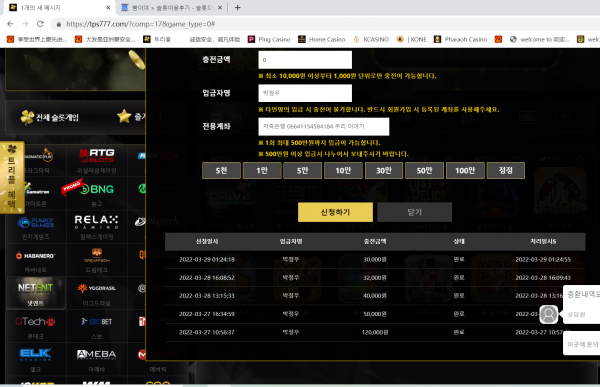Click the clover all-slot-games tab

click(50, 117)
